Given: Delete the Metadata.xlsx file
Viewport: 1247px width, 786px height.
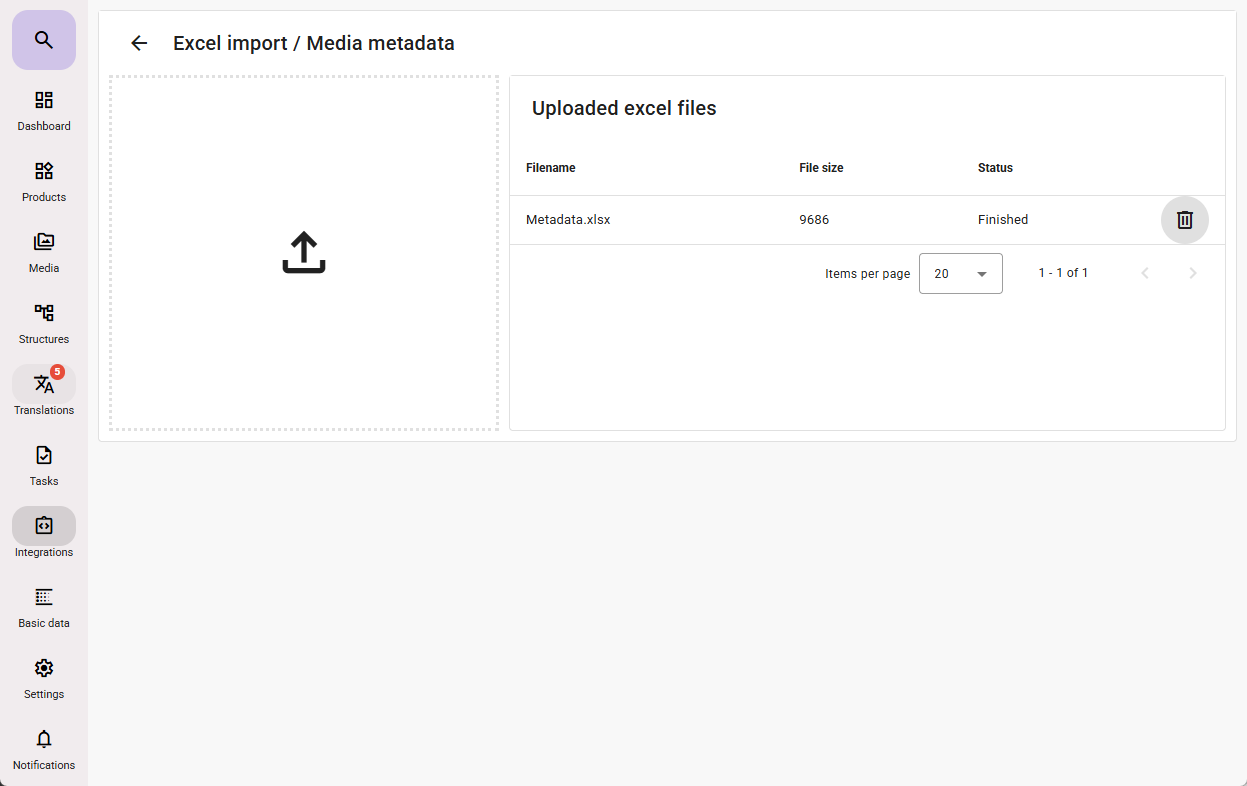Looking at the screenshot, I should coord(1184,220).
